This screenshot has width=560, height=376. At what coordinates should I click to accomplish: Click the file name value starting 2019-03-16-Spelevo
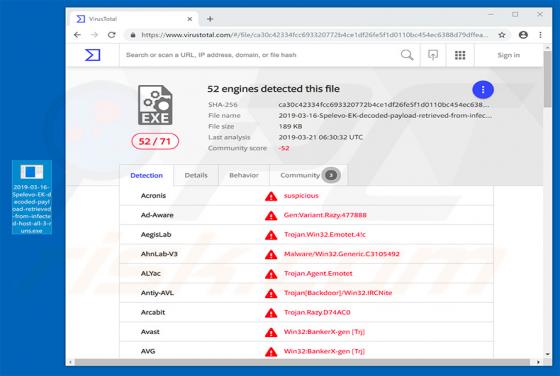pos(385,115)
